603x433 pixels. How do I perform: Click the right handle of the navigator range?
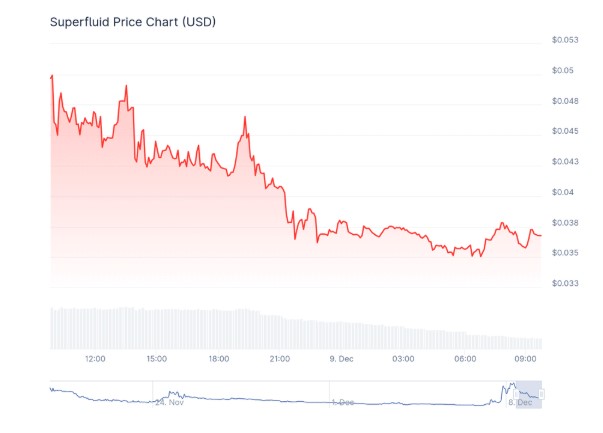point(541,394)
